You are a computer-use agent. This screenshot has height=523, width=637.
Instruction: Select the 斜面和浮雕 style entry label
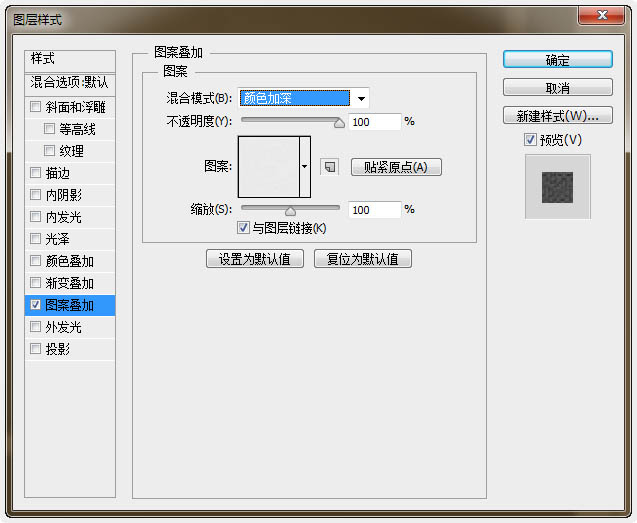click(75, 107)
